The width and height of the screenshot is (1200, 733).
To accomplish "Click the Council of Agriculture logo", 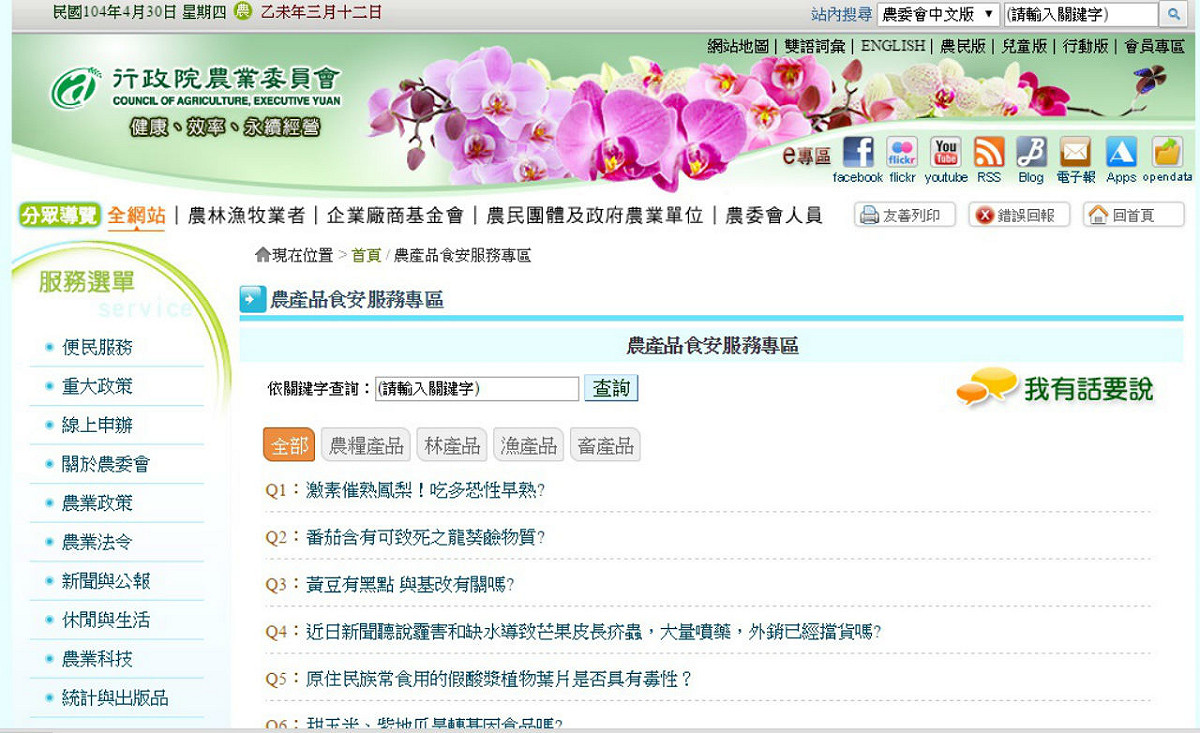I will point(196,88).
